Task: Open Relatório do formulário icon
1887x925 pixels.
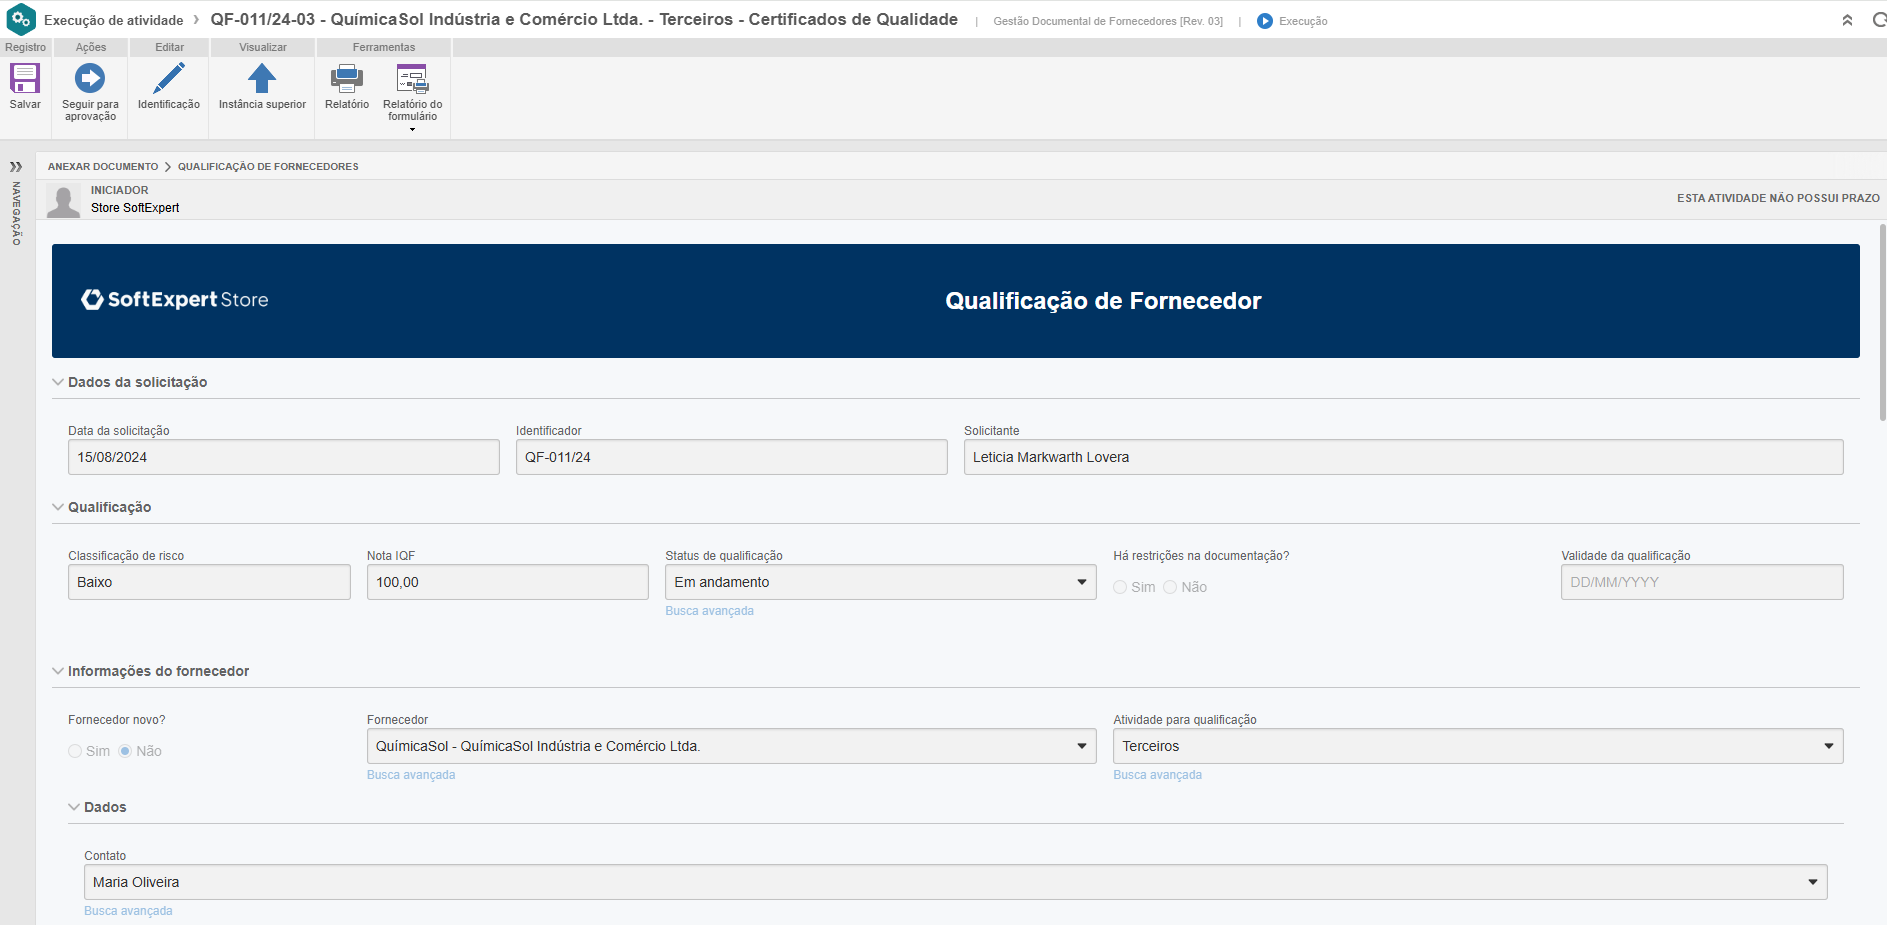Action: (412, 79)
